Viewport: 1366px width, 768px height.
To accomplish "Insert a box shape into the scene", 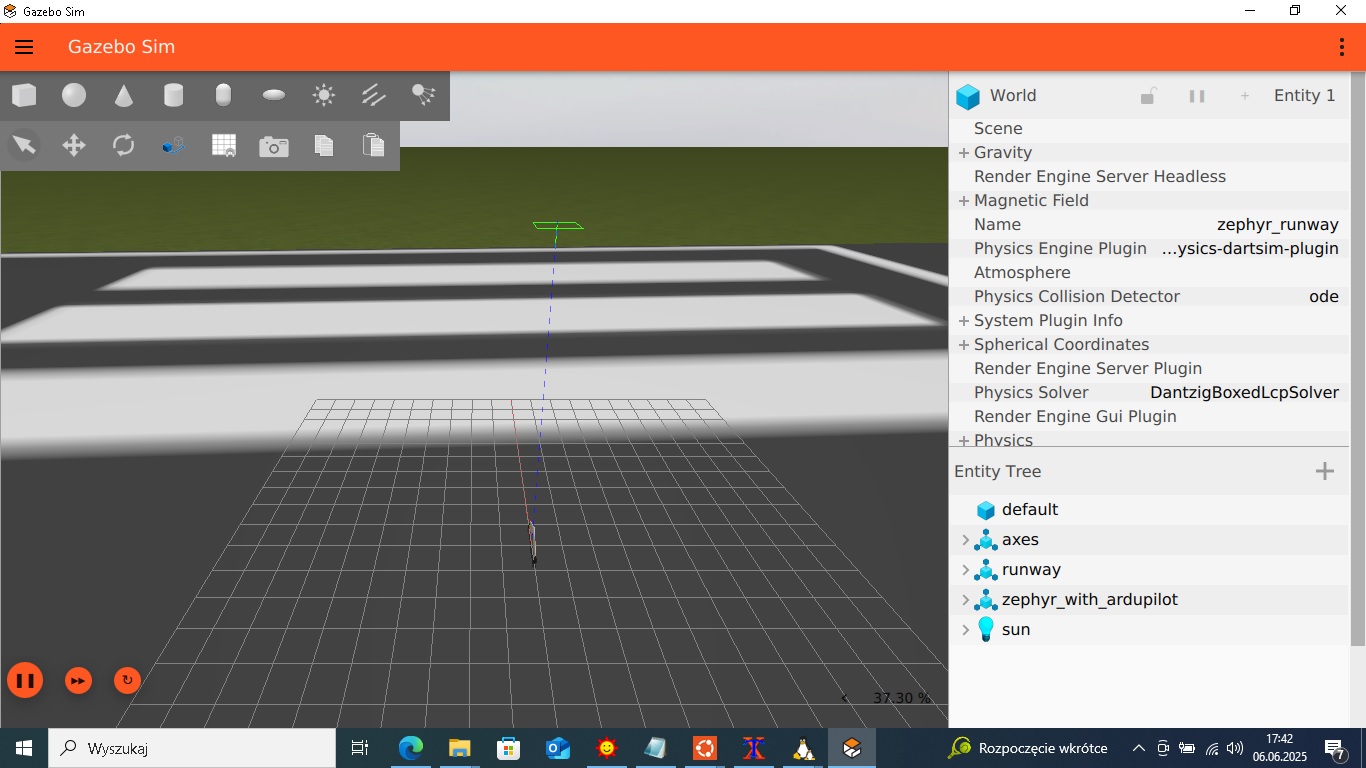I will (24, 95).
